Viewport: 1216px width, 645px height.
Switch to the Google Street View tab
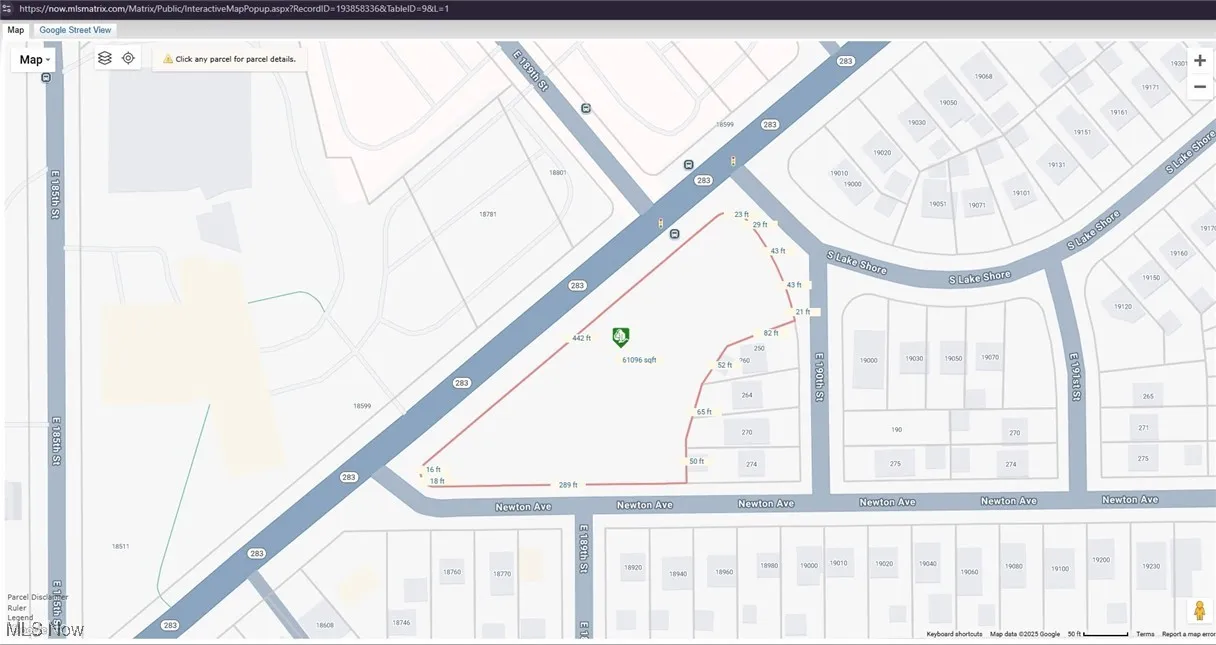click(75, 30)
